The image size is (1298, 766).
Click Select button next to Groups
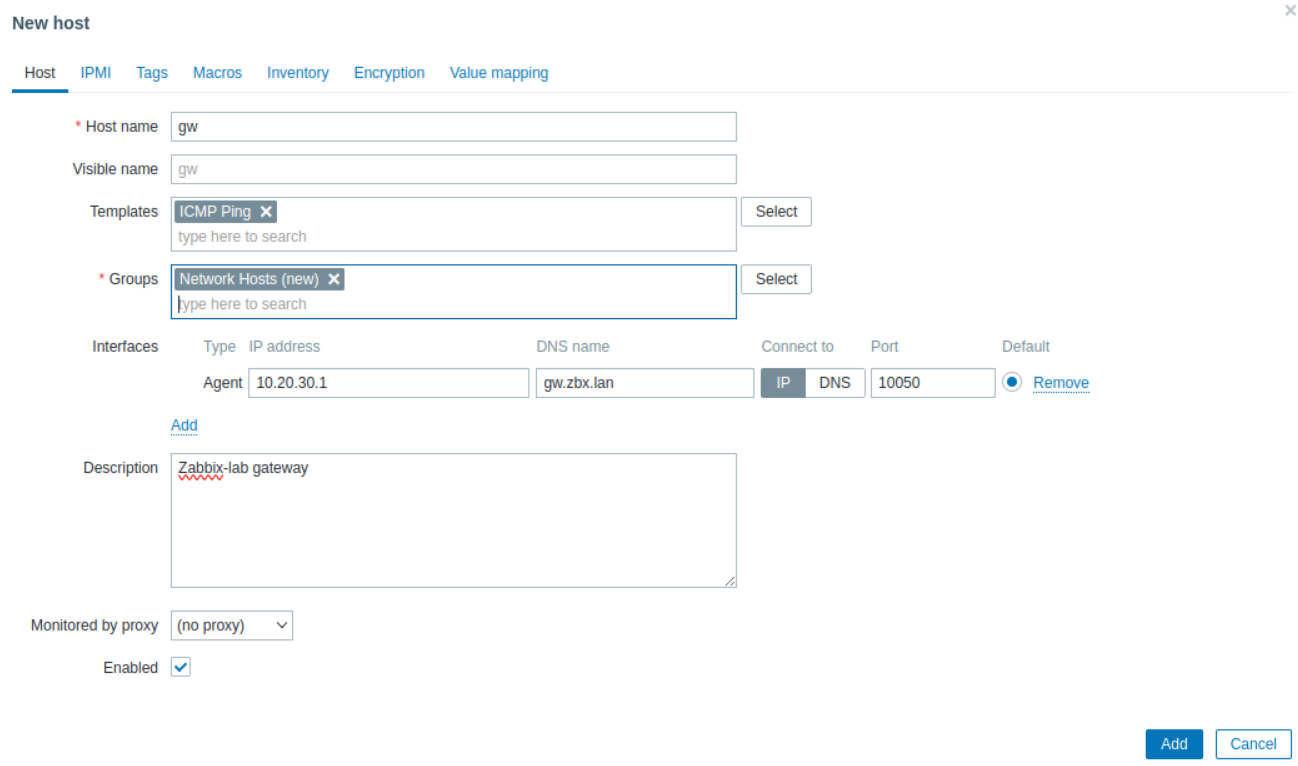776,279
